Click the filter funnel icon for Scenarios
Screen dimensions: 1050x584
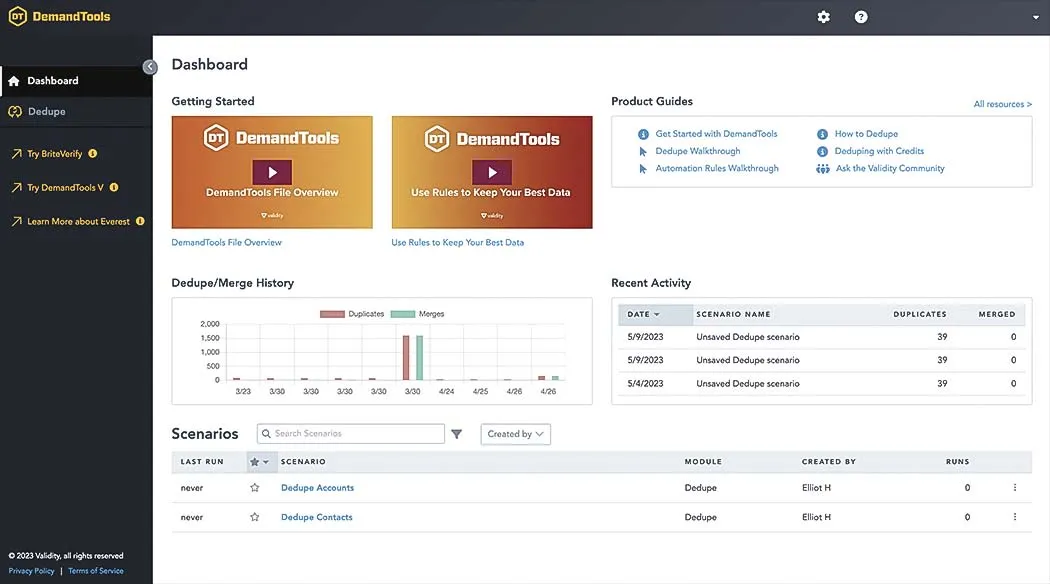coord(457,434)
